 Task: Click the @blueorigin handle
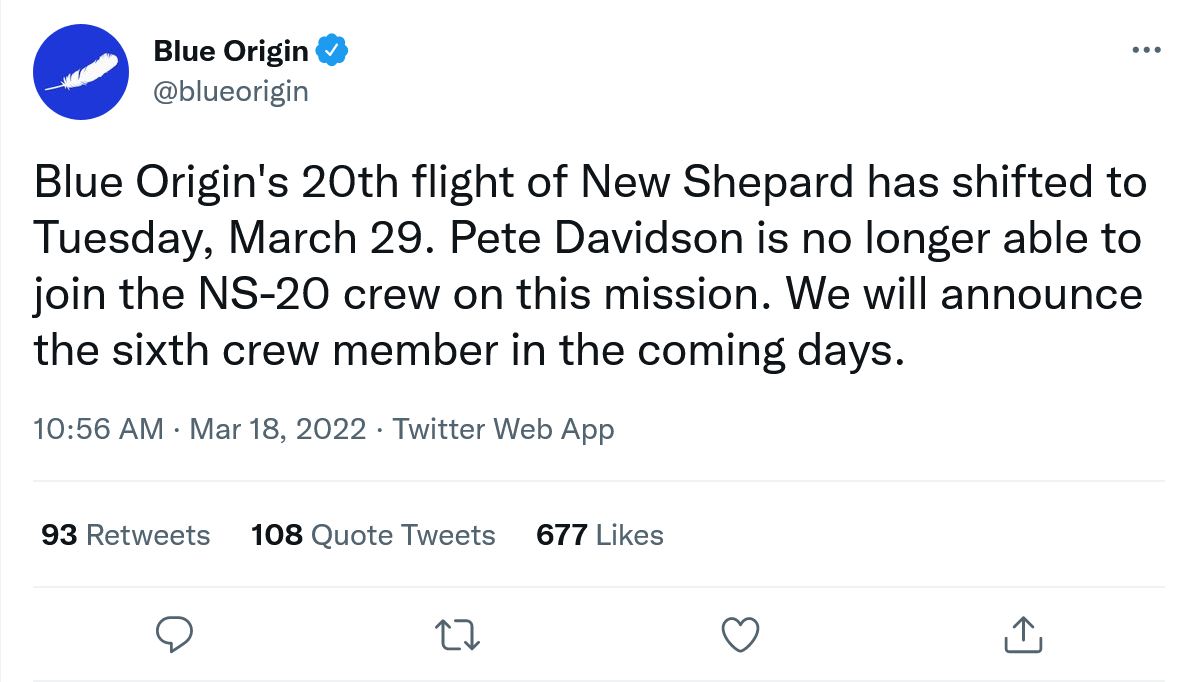(x=231, y=92)
